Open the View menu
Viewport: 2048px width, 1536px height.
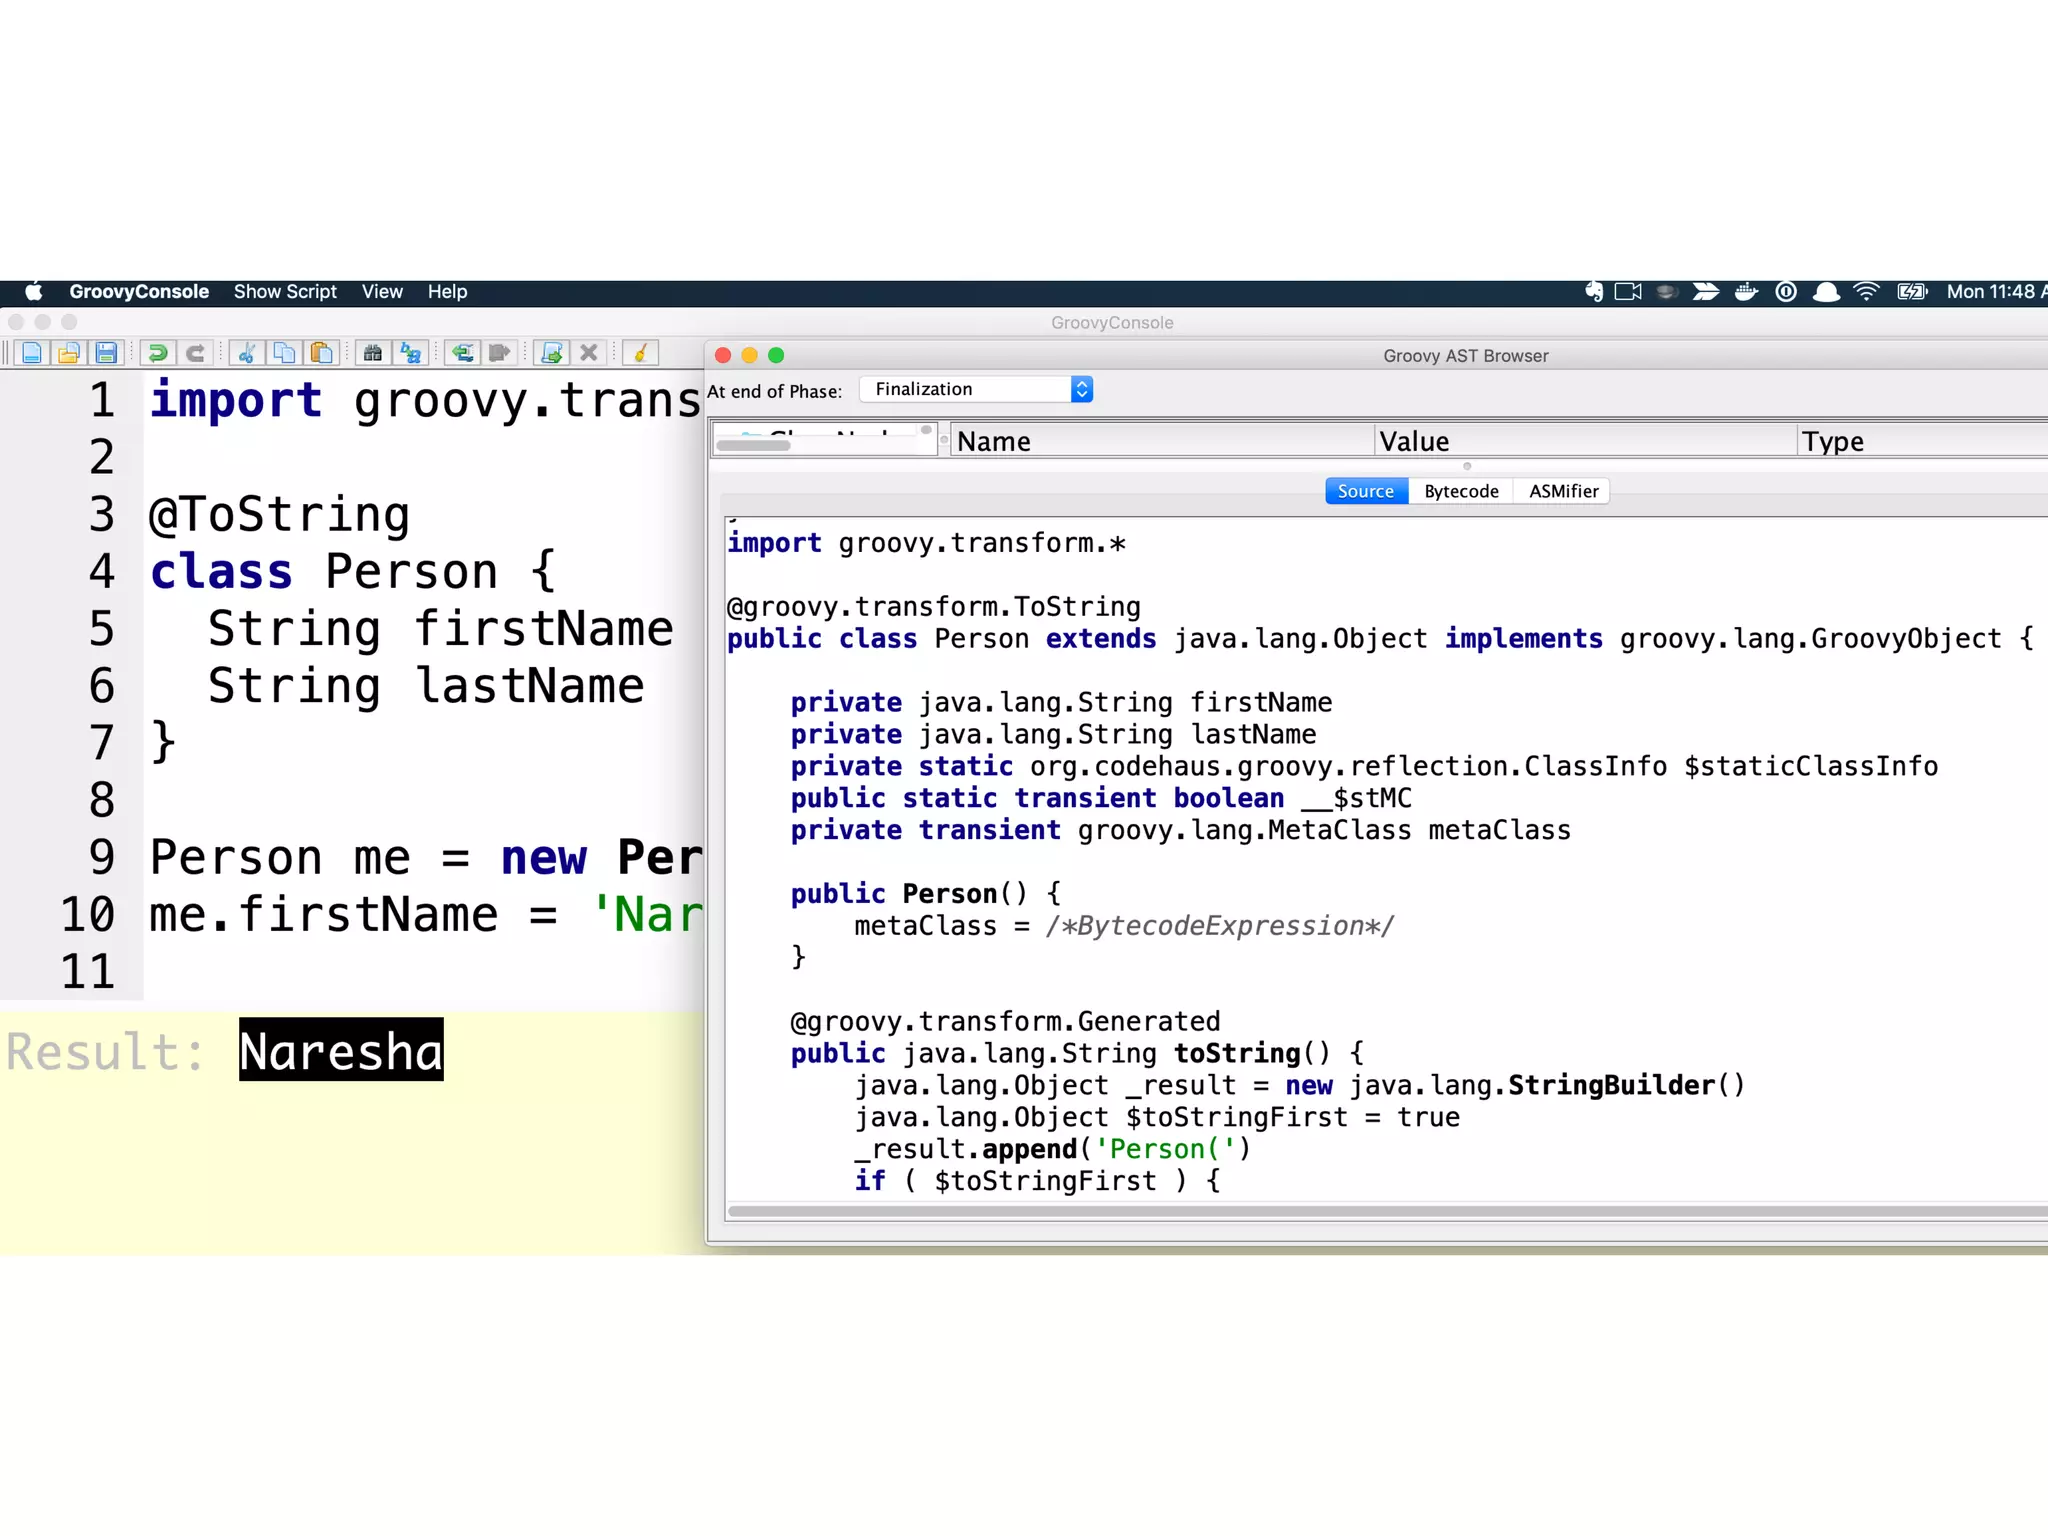(382, 292)
